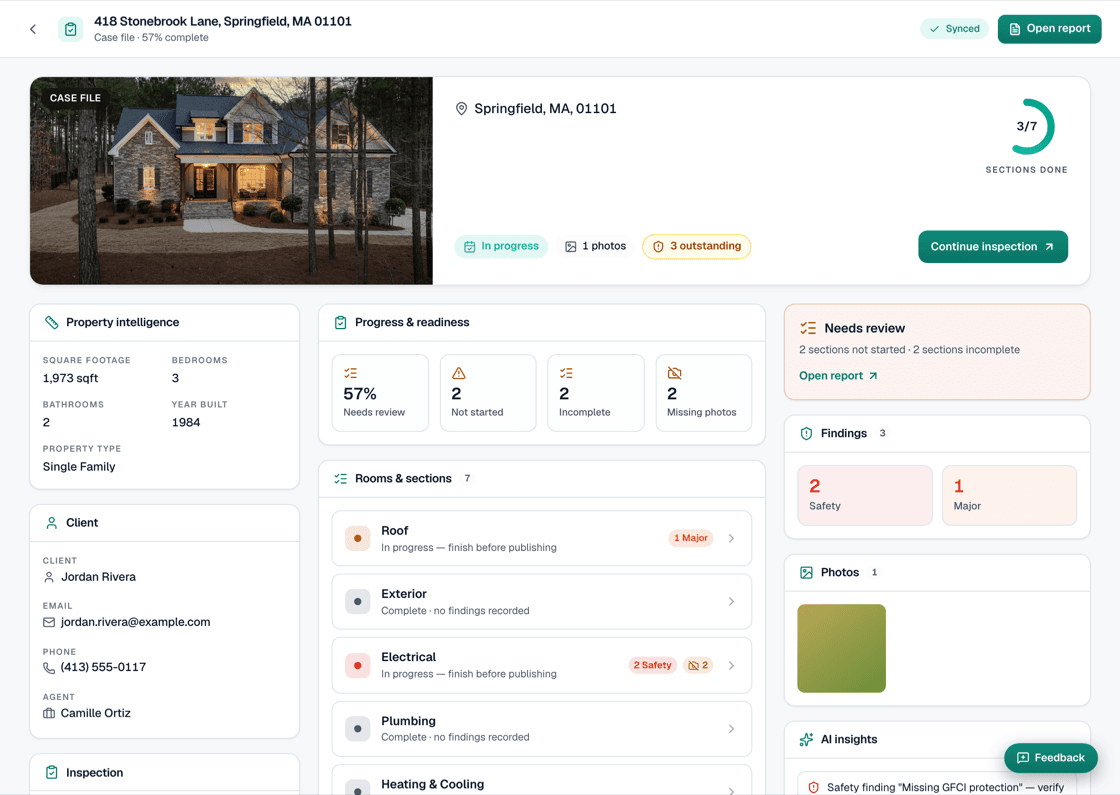Click the phone number (413) 555-0117
This screenshot has height=795, width=1120.
pyautogui.click(x=104, y=667)
